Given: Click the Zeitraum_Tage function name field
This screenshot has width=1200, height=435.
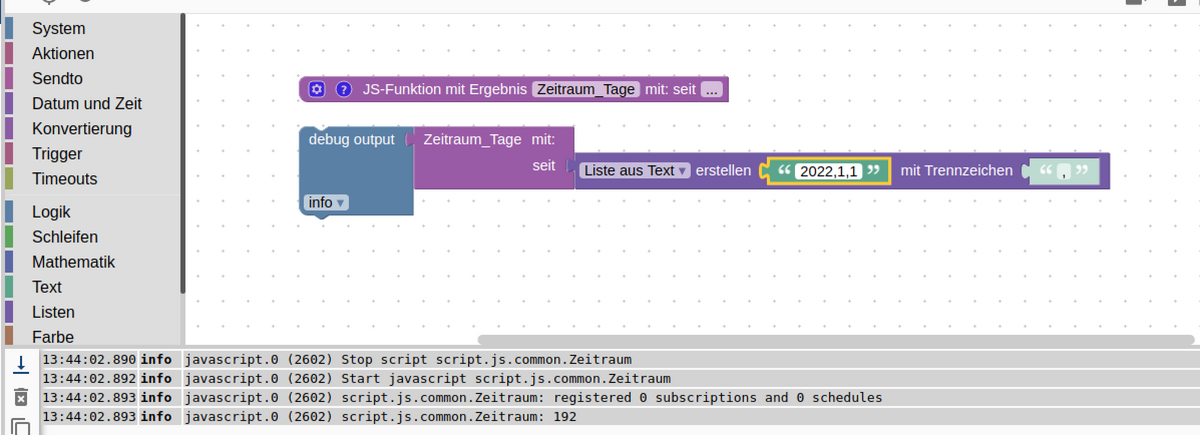Looking at the screenshot, I should point(586,89).
